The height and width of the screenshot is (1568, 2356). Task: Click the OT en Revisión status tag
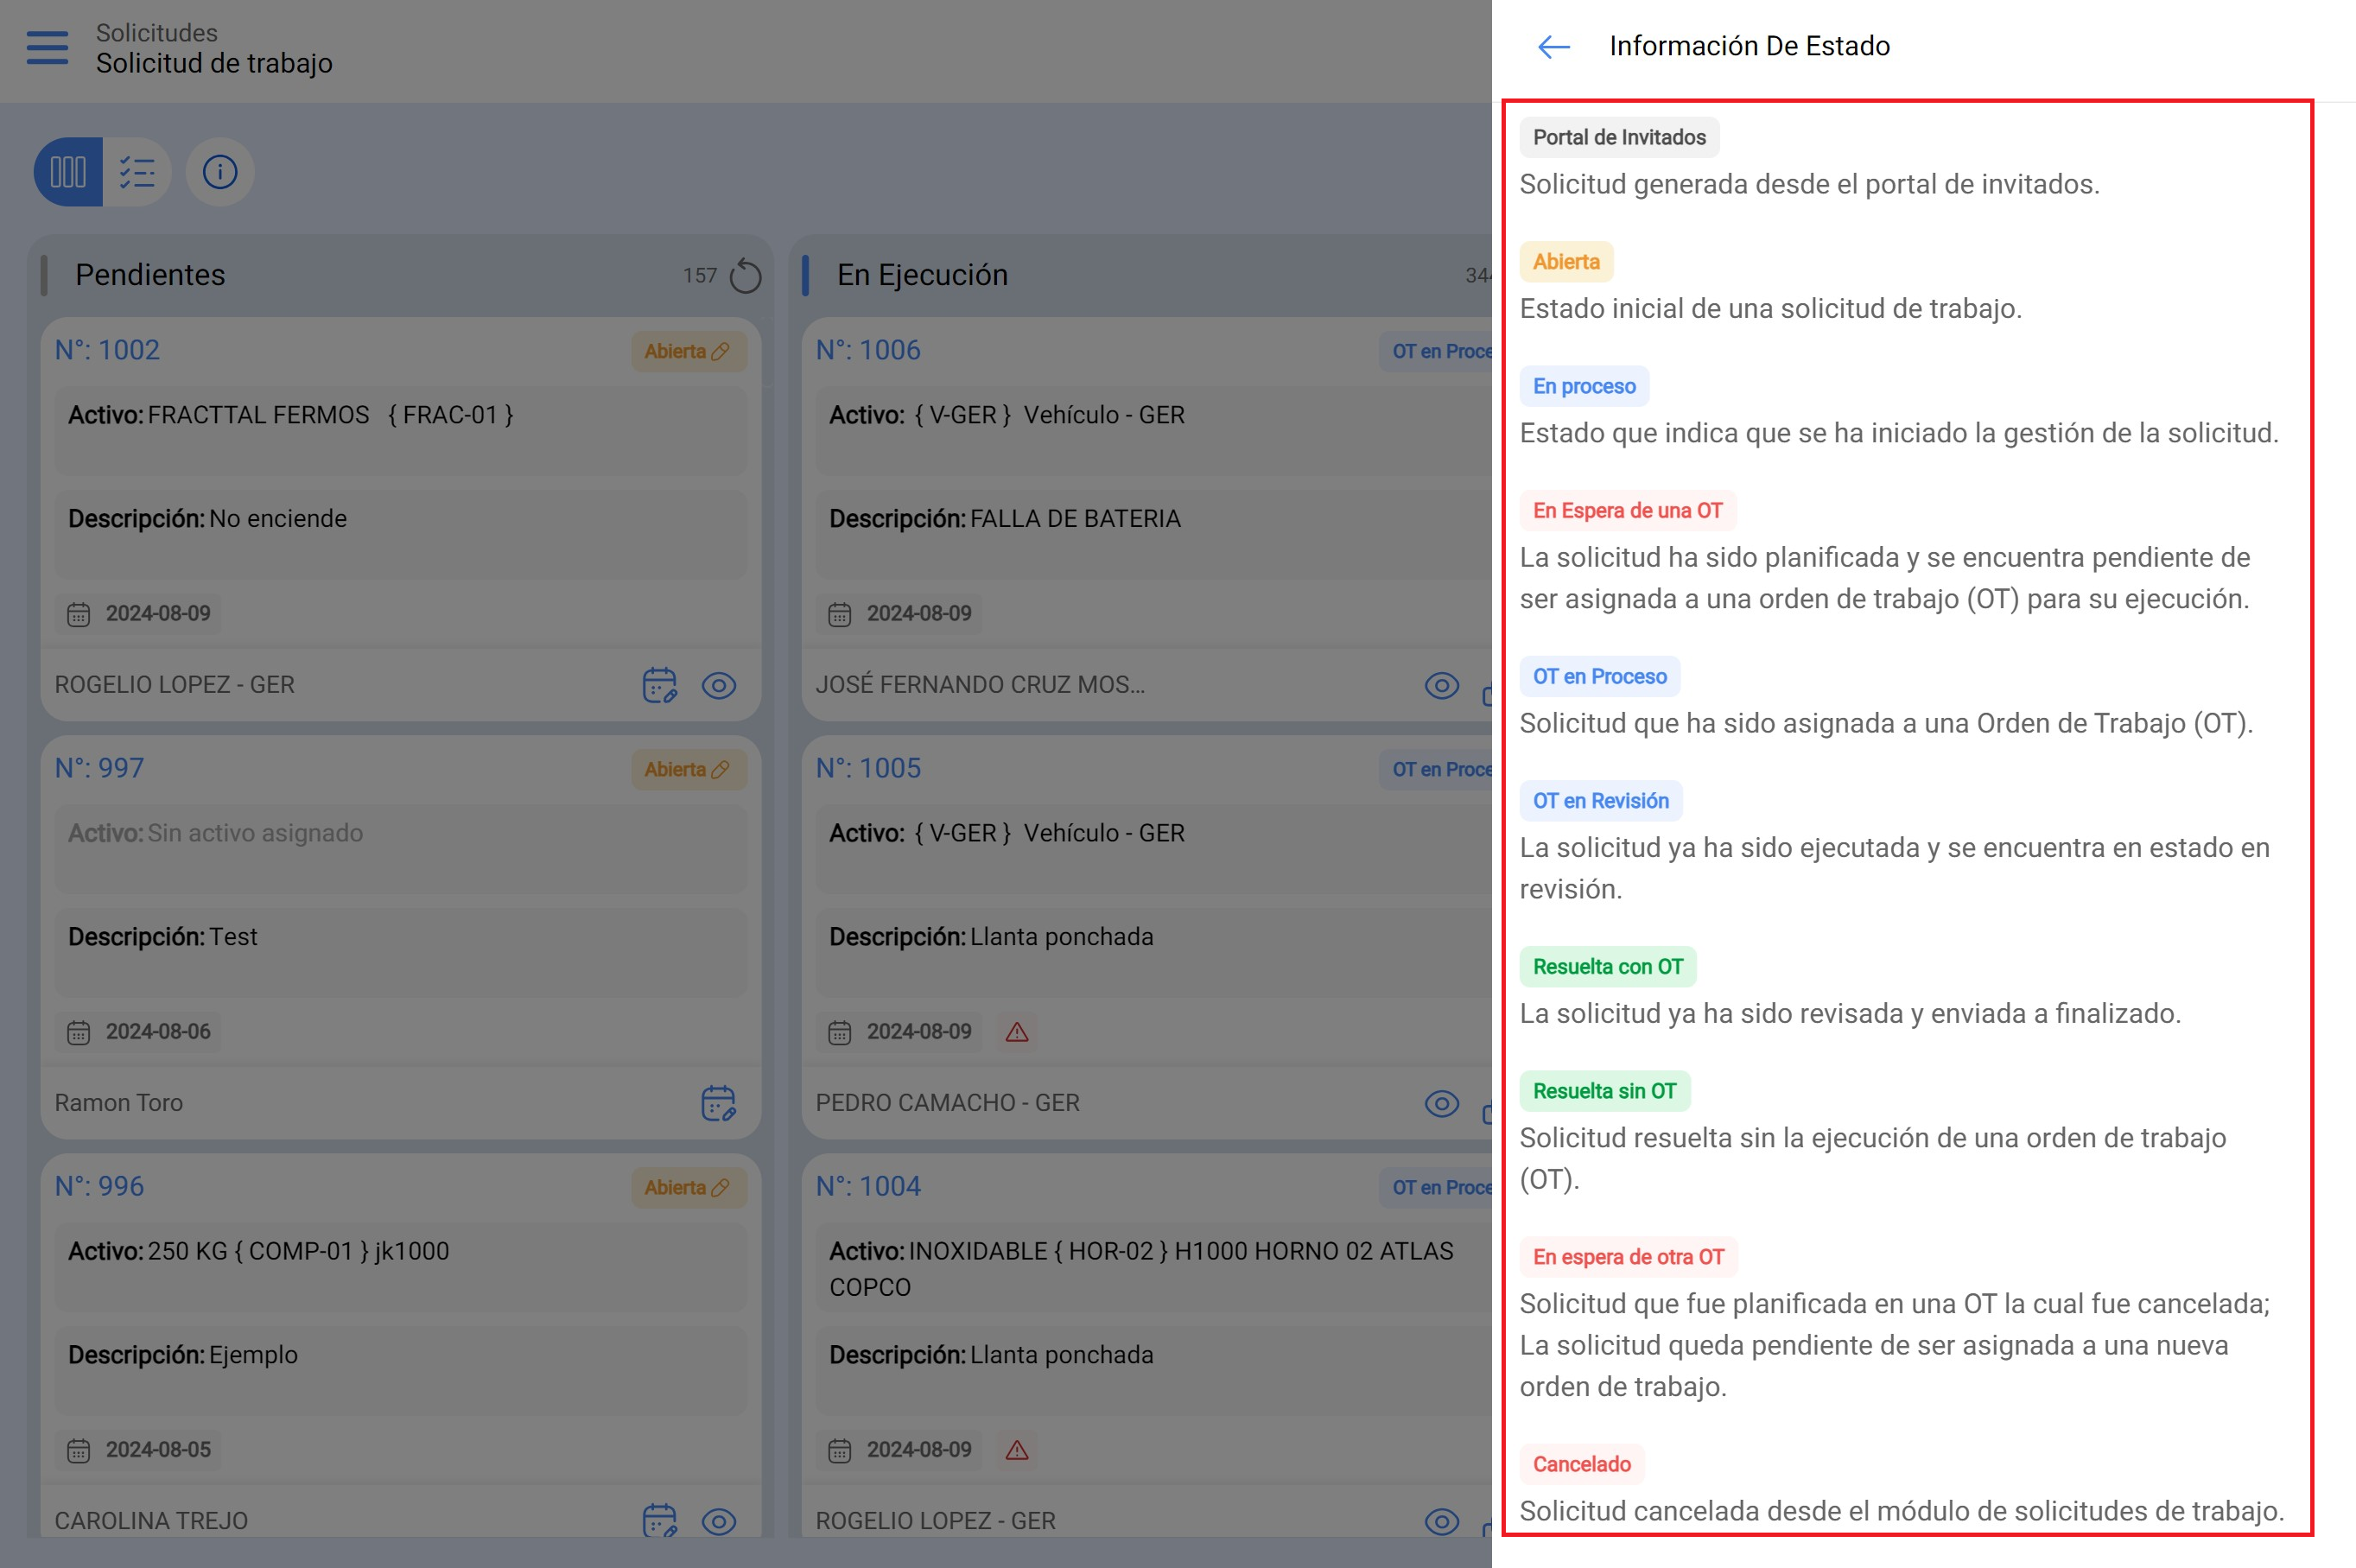tap(1601, 801)
